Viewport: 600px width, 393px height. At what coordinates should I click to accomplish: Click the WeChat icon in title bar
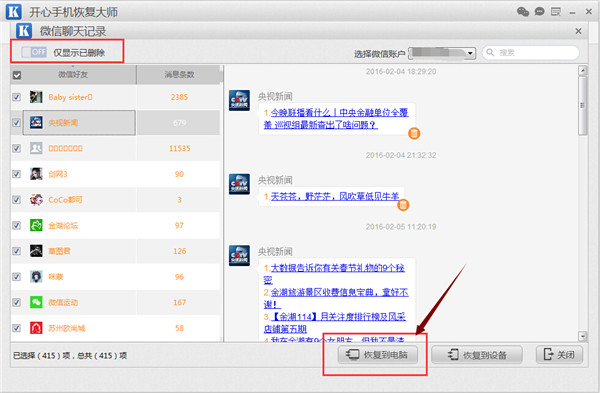tap(523, 11)
